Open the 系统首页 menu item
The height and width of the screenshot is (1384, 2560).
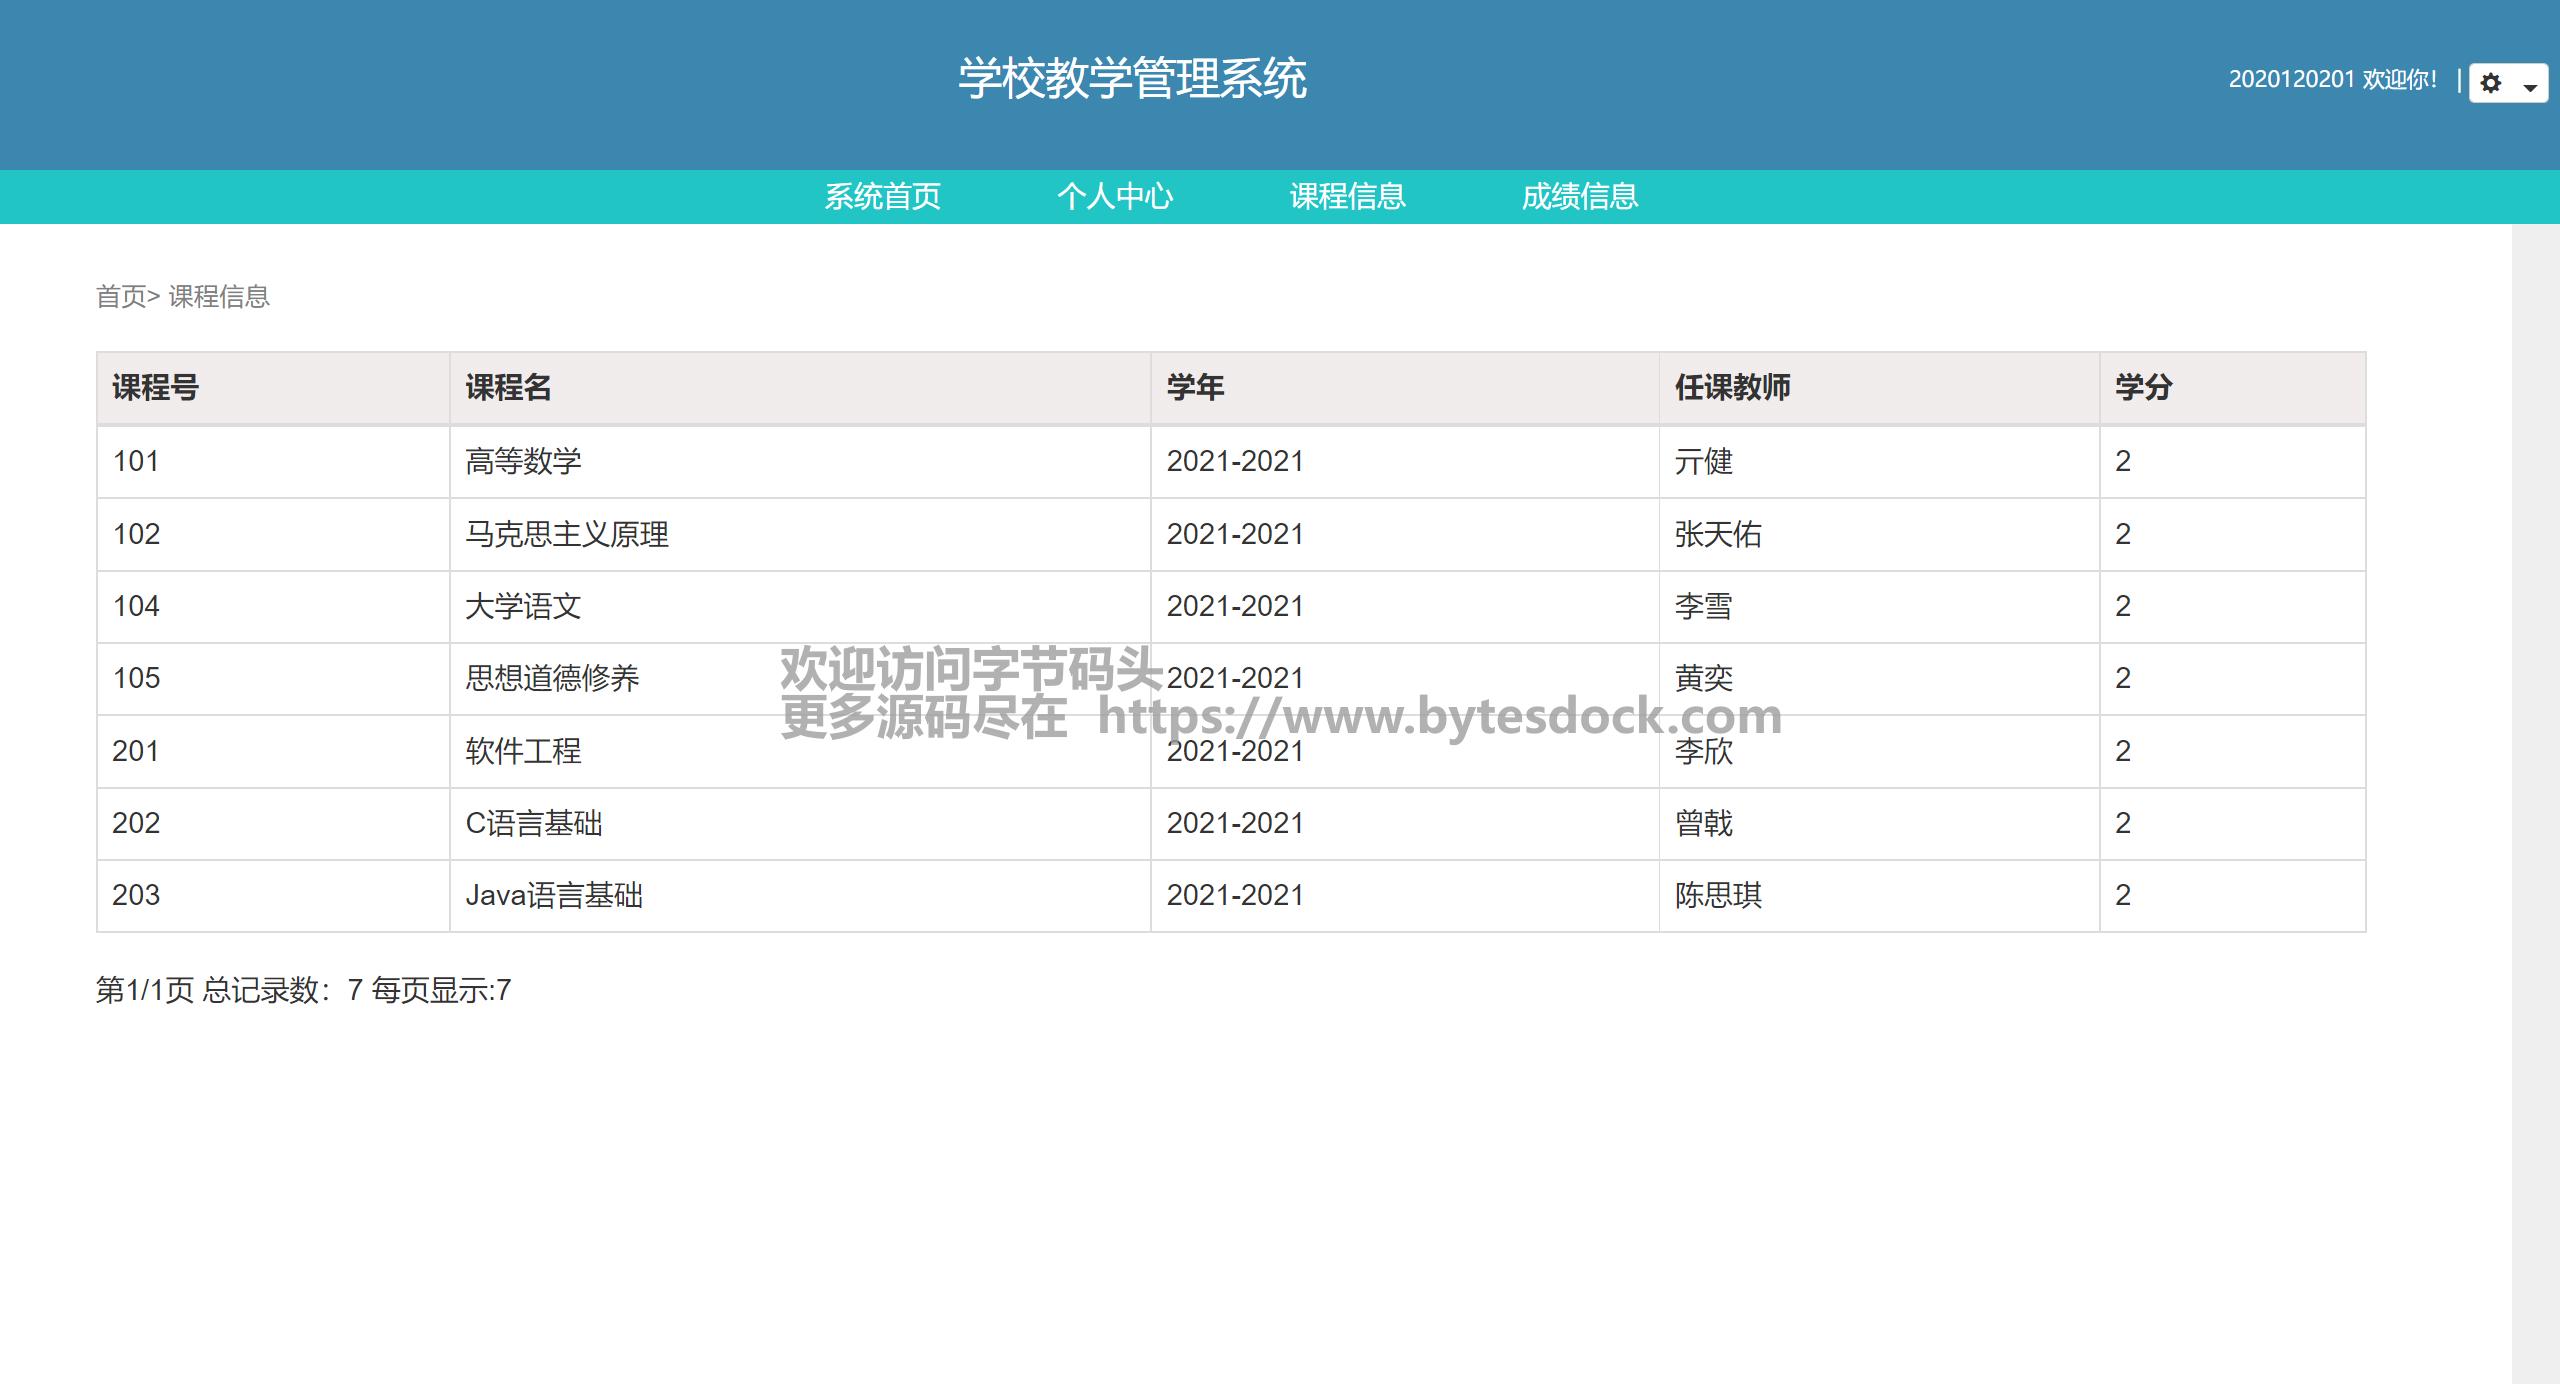[x=882, y=196]
